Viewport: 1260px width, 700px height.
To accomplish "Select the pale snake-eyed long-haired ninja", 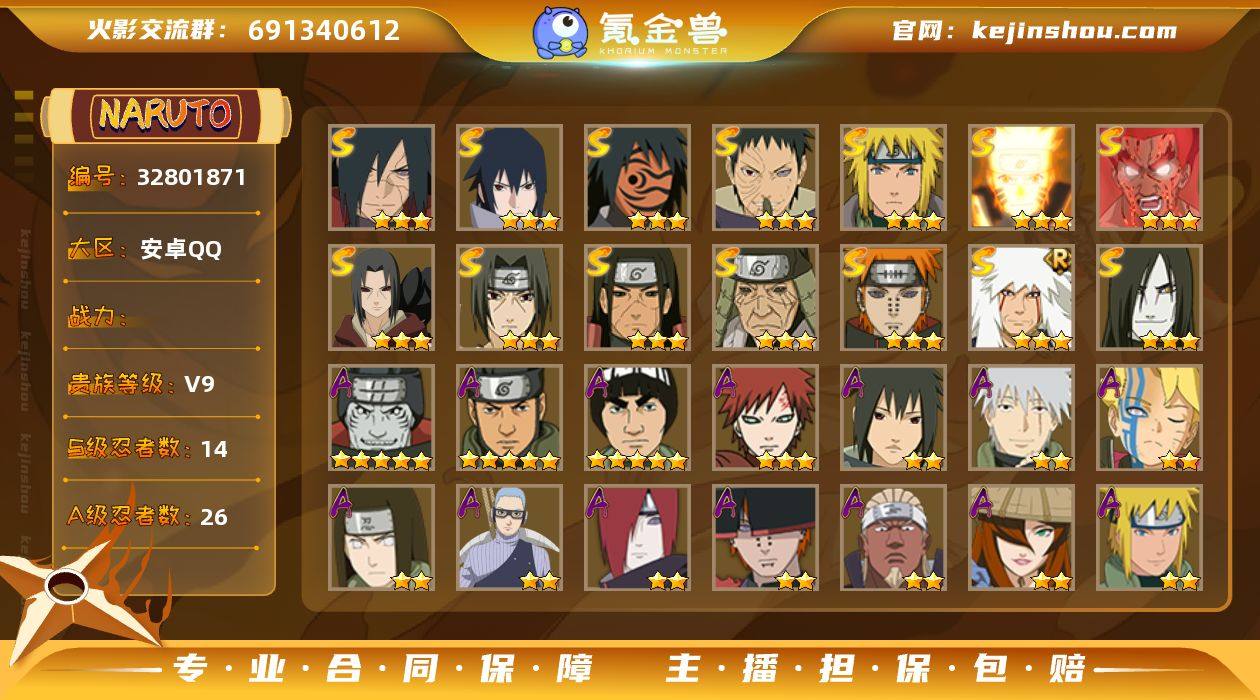I will (1150, 298).
